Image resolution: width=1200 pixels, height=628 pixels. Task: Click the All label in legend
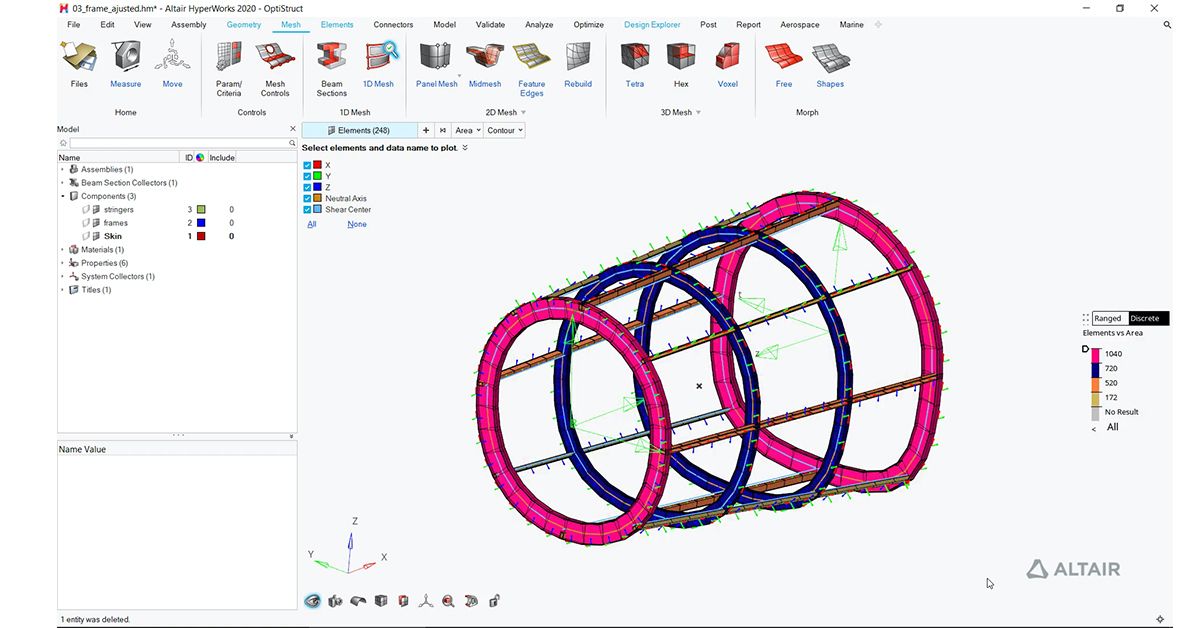pyautogui.click(x=1112, y=427)
